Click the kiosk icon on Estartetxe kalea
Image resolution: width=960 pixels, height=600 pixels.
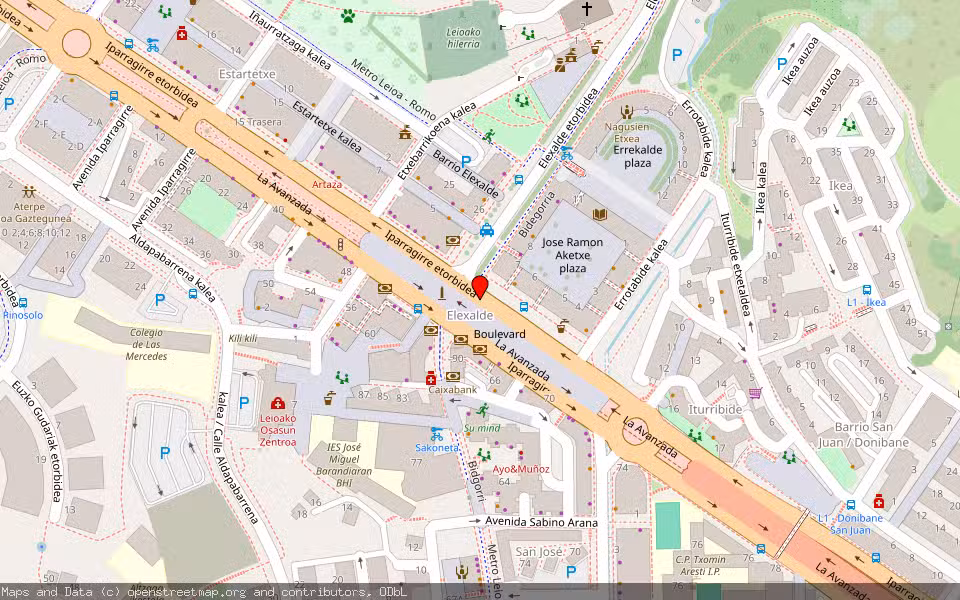click(x=405, y=132)
